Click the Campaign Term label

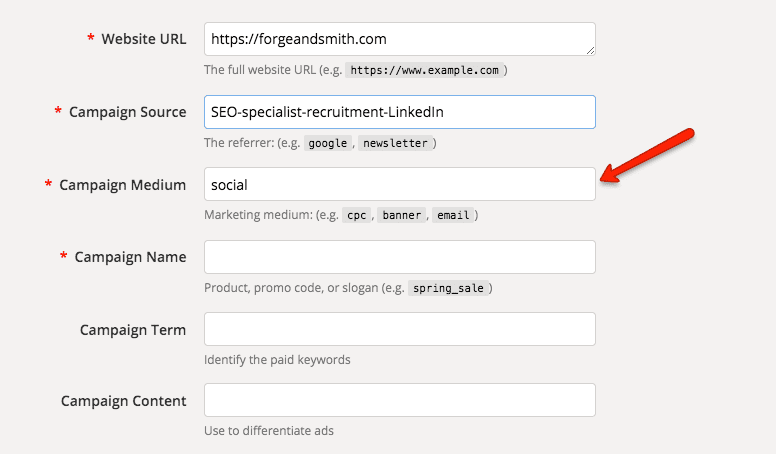133,330
